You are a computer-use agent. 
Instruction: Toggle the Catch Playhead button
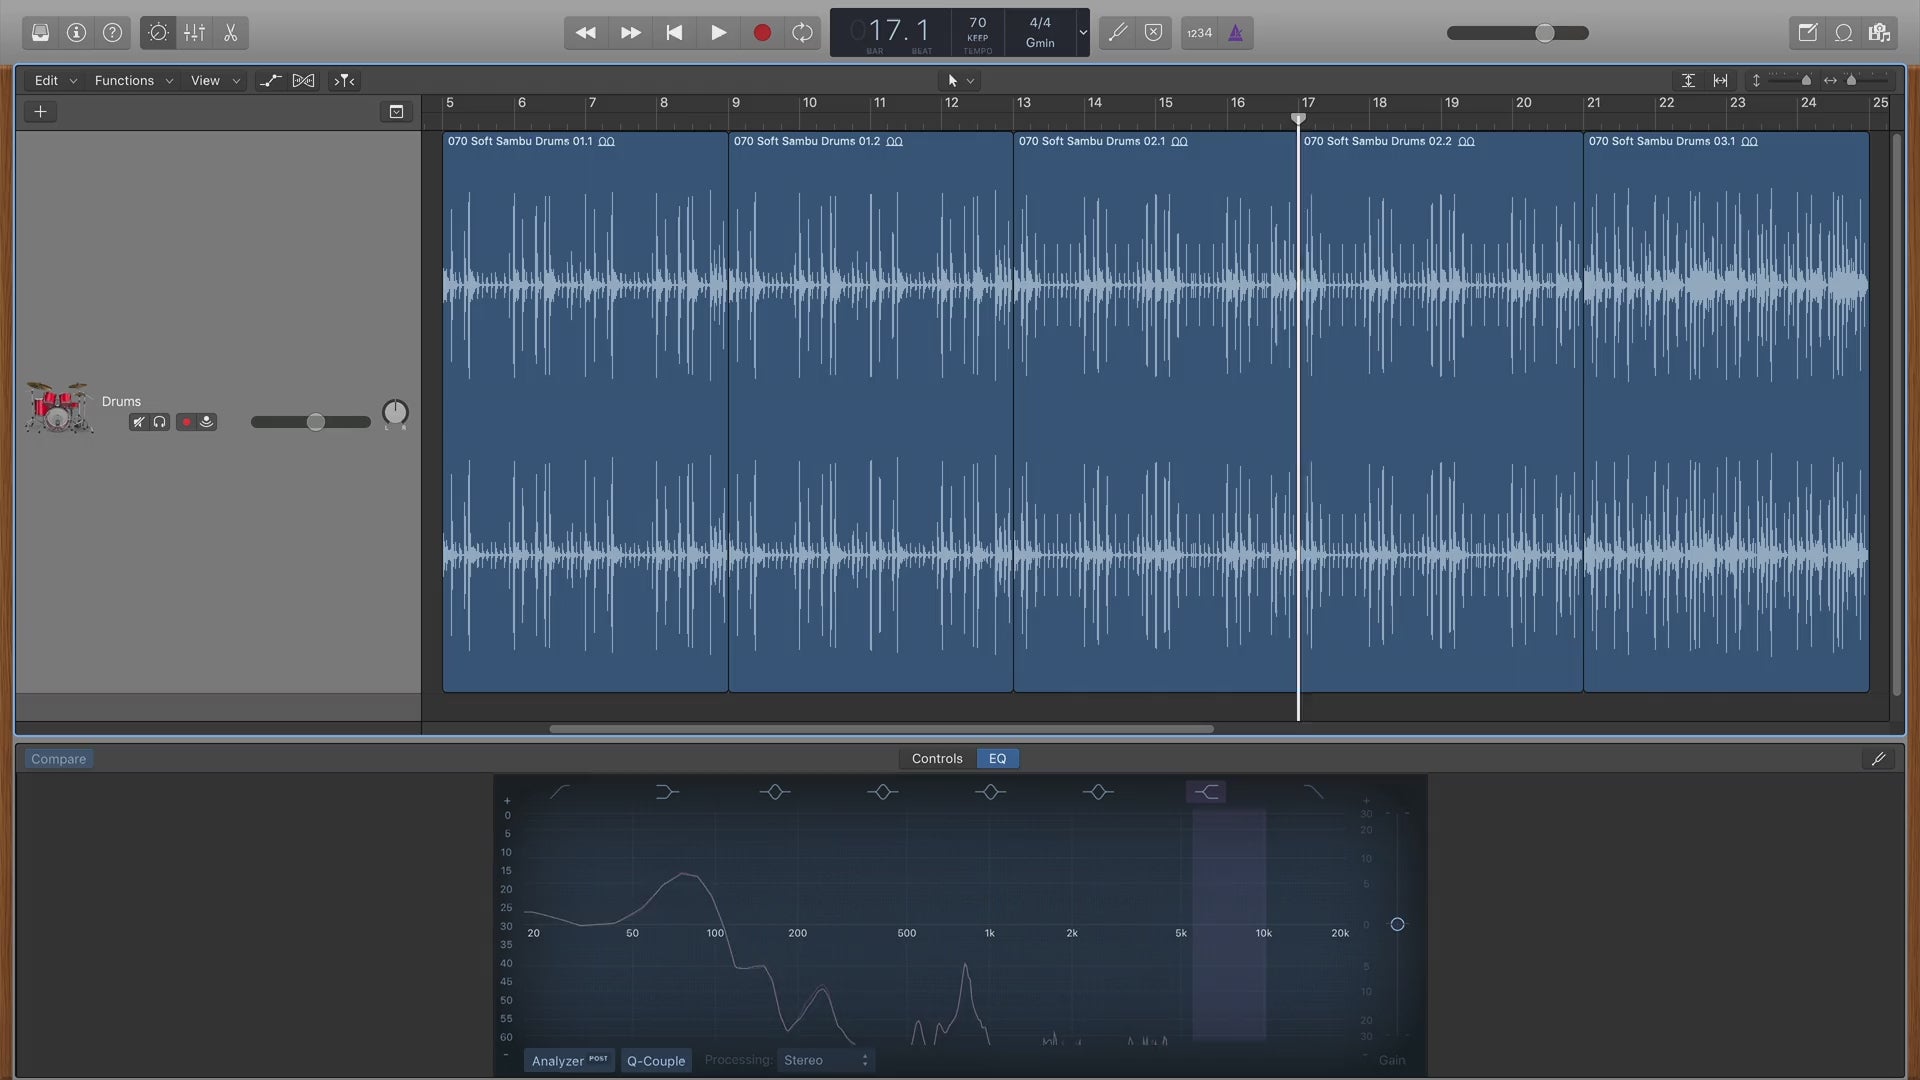pos(344,80)
